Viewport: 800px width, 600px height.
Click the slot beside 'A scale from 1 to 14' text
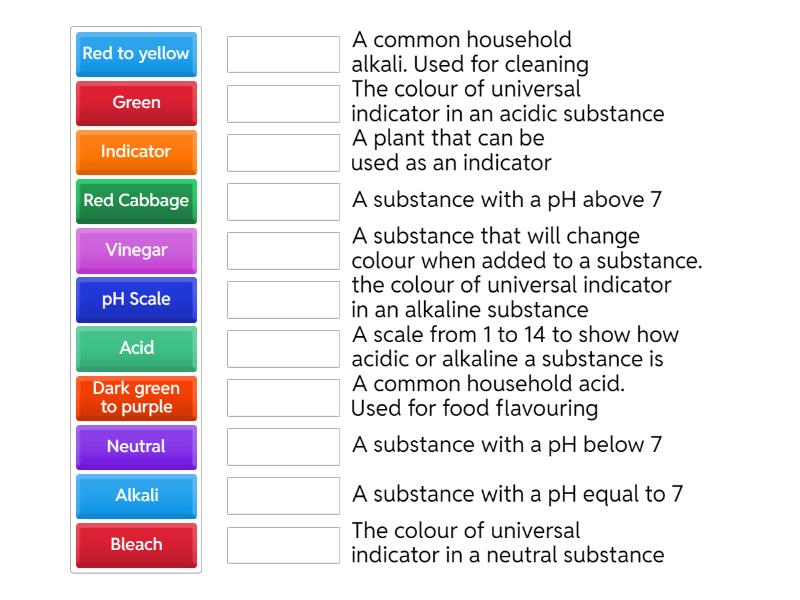tap(283, 348)
